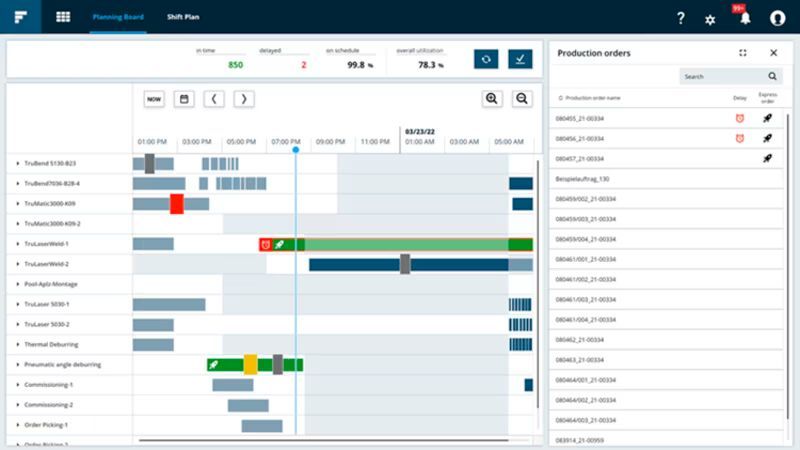Go to next time range arrow

click(x=244, y=99)
